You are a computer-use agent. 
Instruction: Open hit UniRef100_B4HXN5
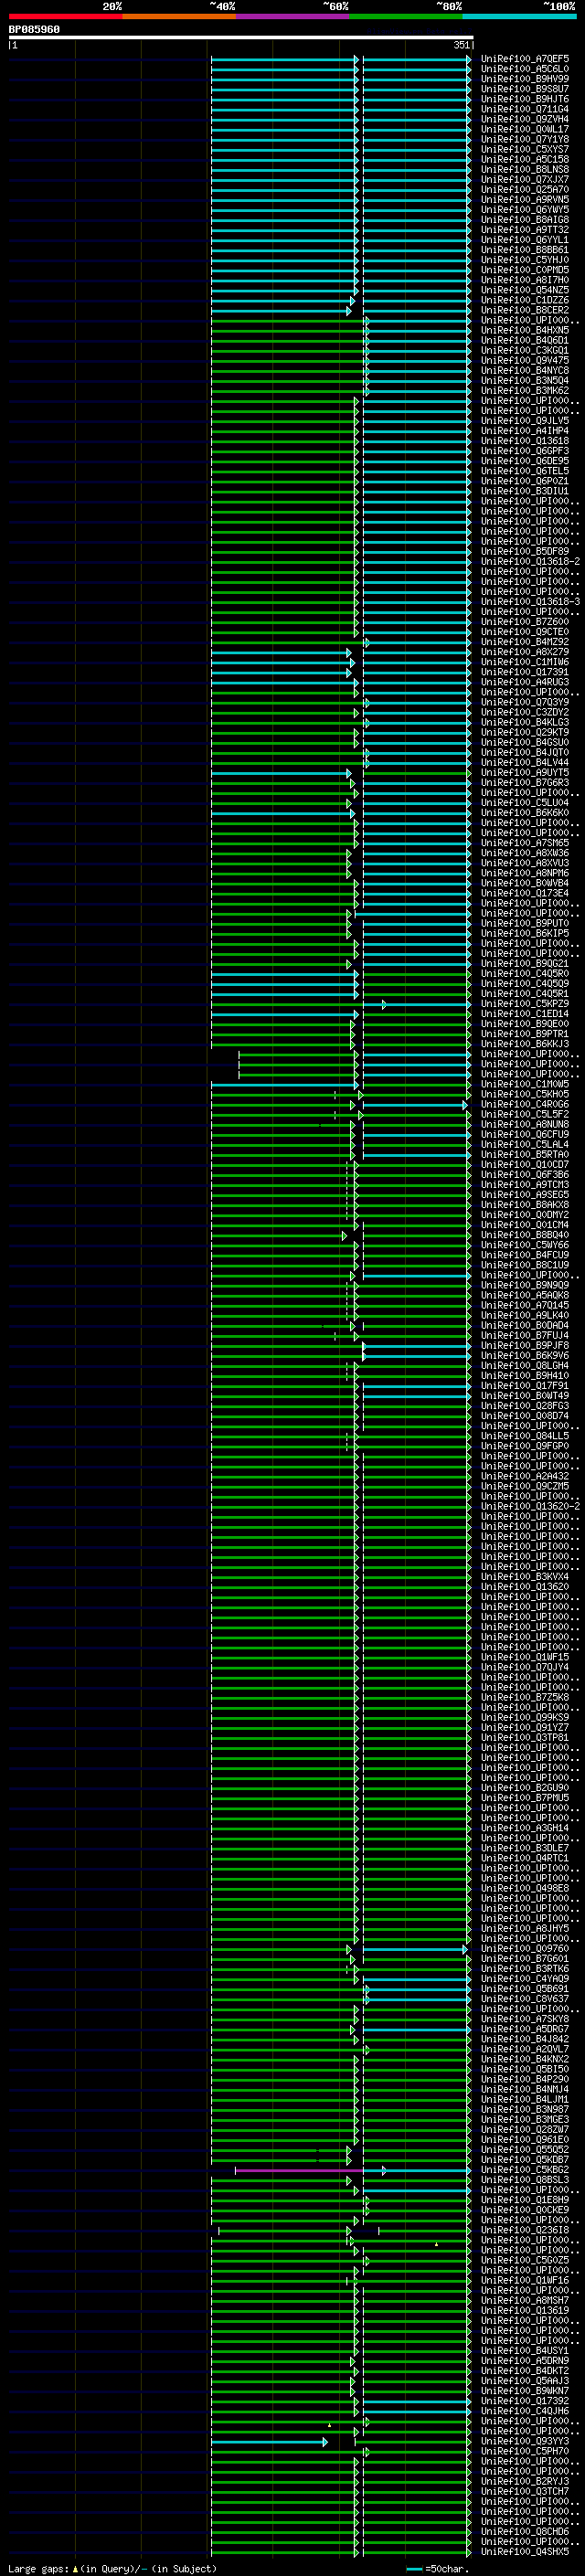click(525, 330)
